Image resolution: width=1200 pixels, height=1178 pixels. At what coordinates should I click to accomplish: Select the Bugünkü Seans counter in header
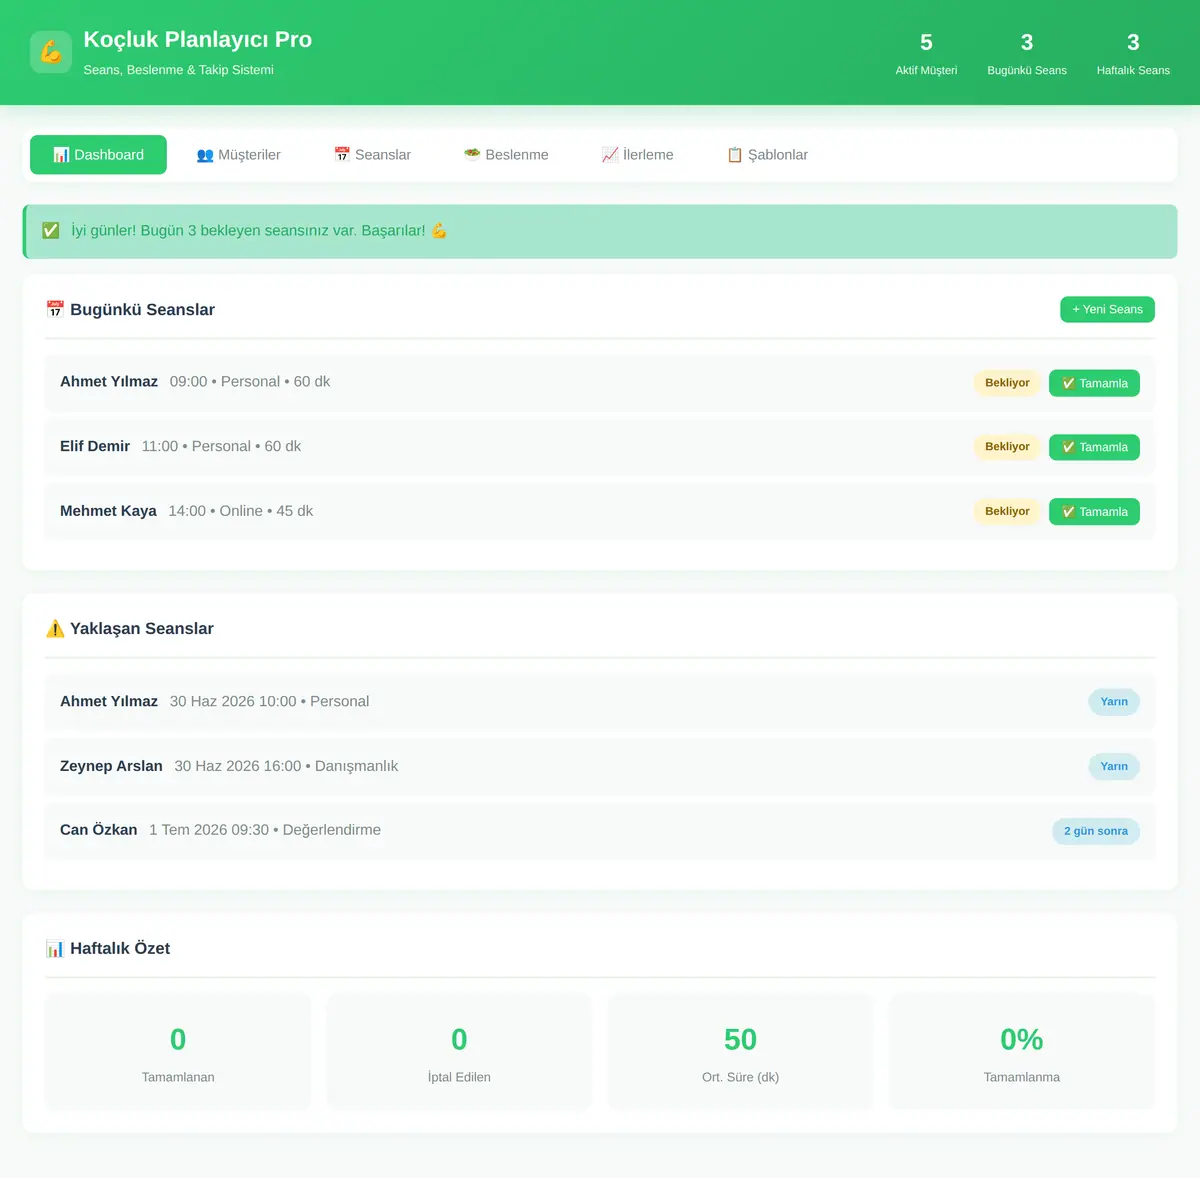pos(1027,54)
